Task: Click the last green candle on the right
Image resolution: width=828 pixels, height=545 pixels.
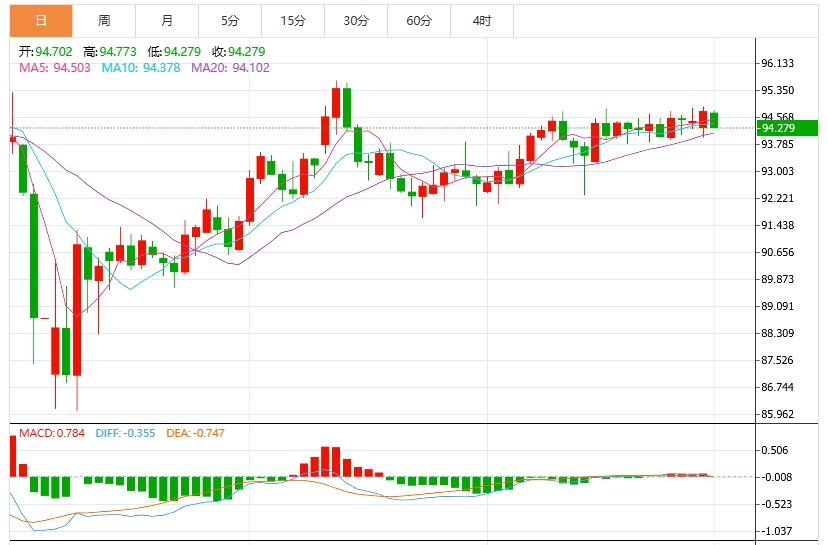Action: (714, 120)
